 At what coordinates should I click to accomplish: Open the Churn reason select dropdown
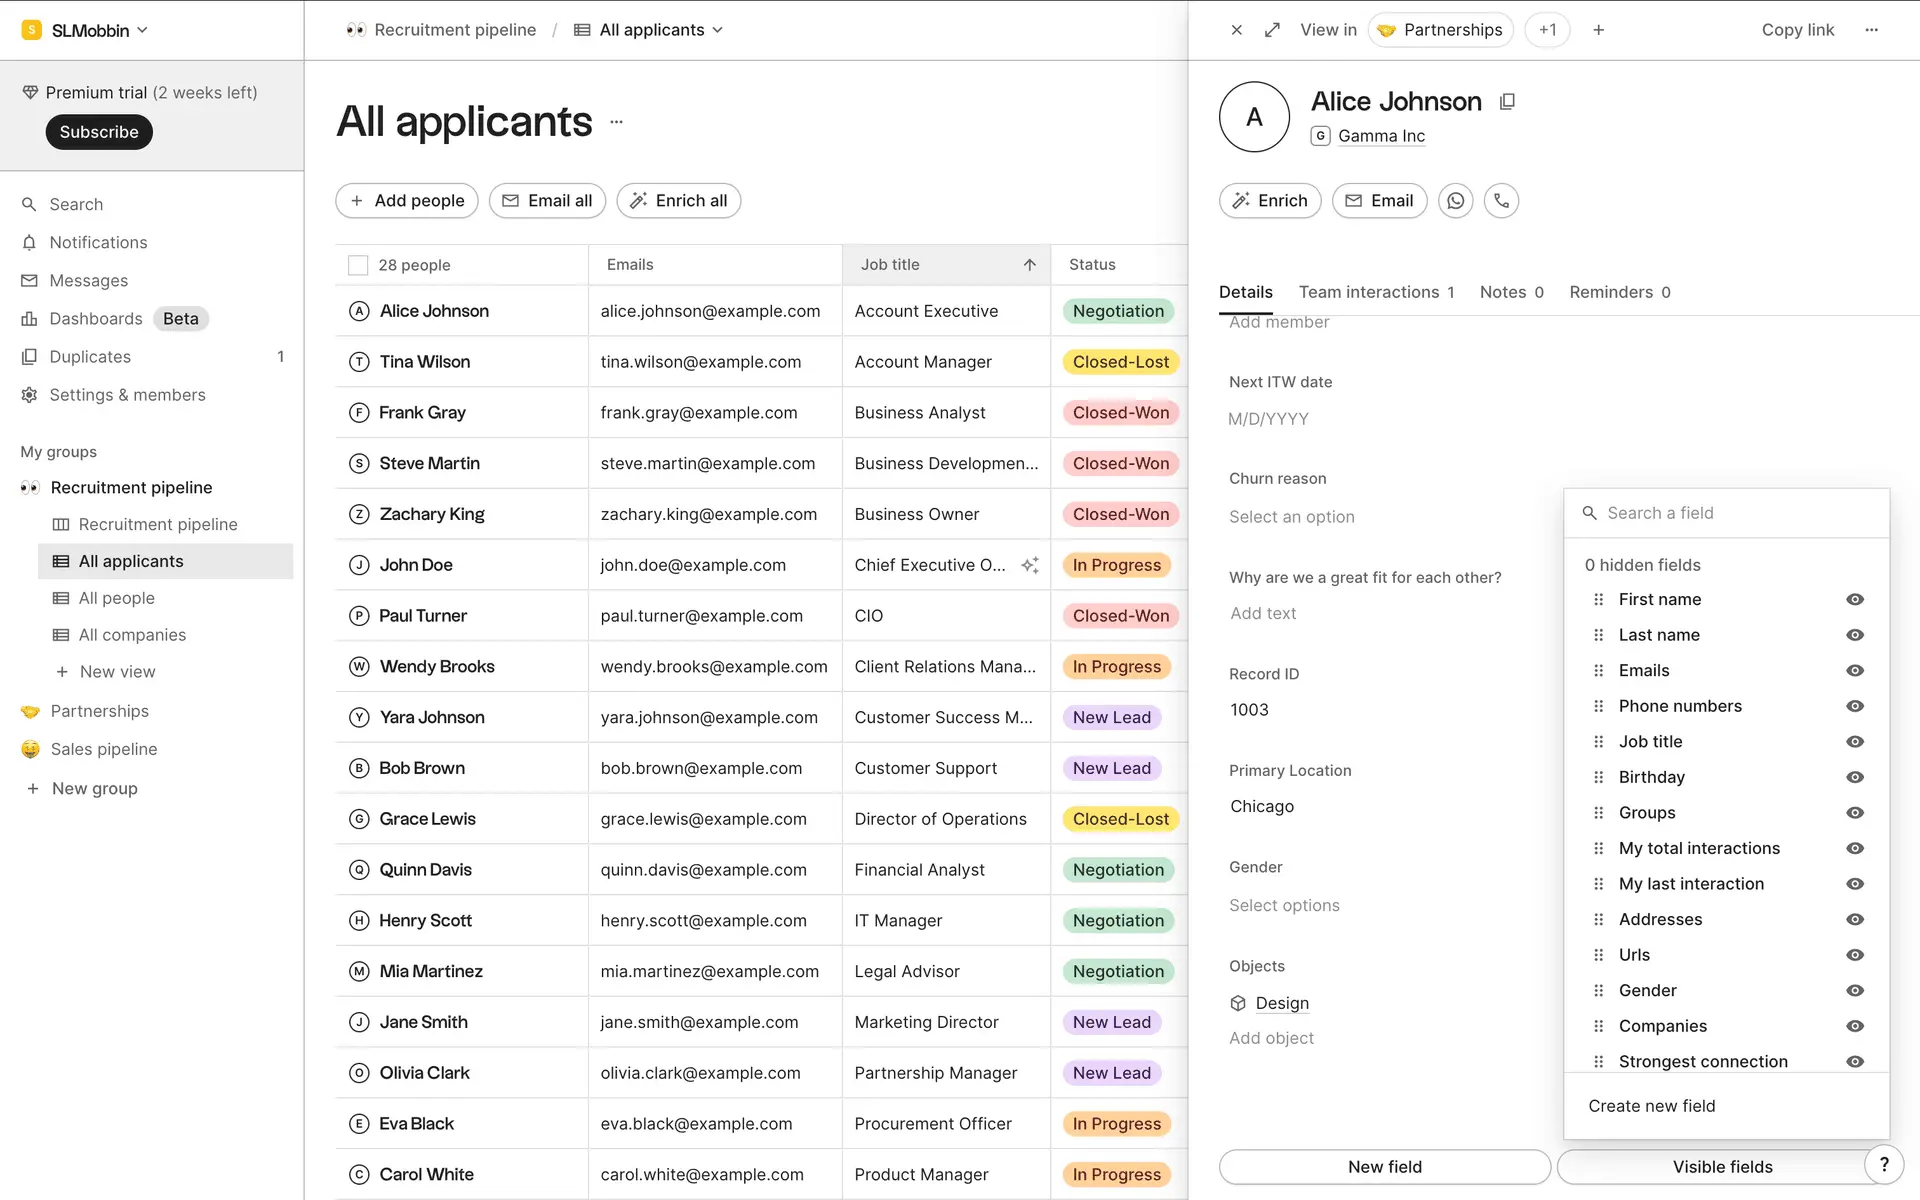(x=1291, y=517)
